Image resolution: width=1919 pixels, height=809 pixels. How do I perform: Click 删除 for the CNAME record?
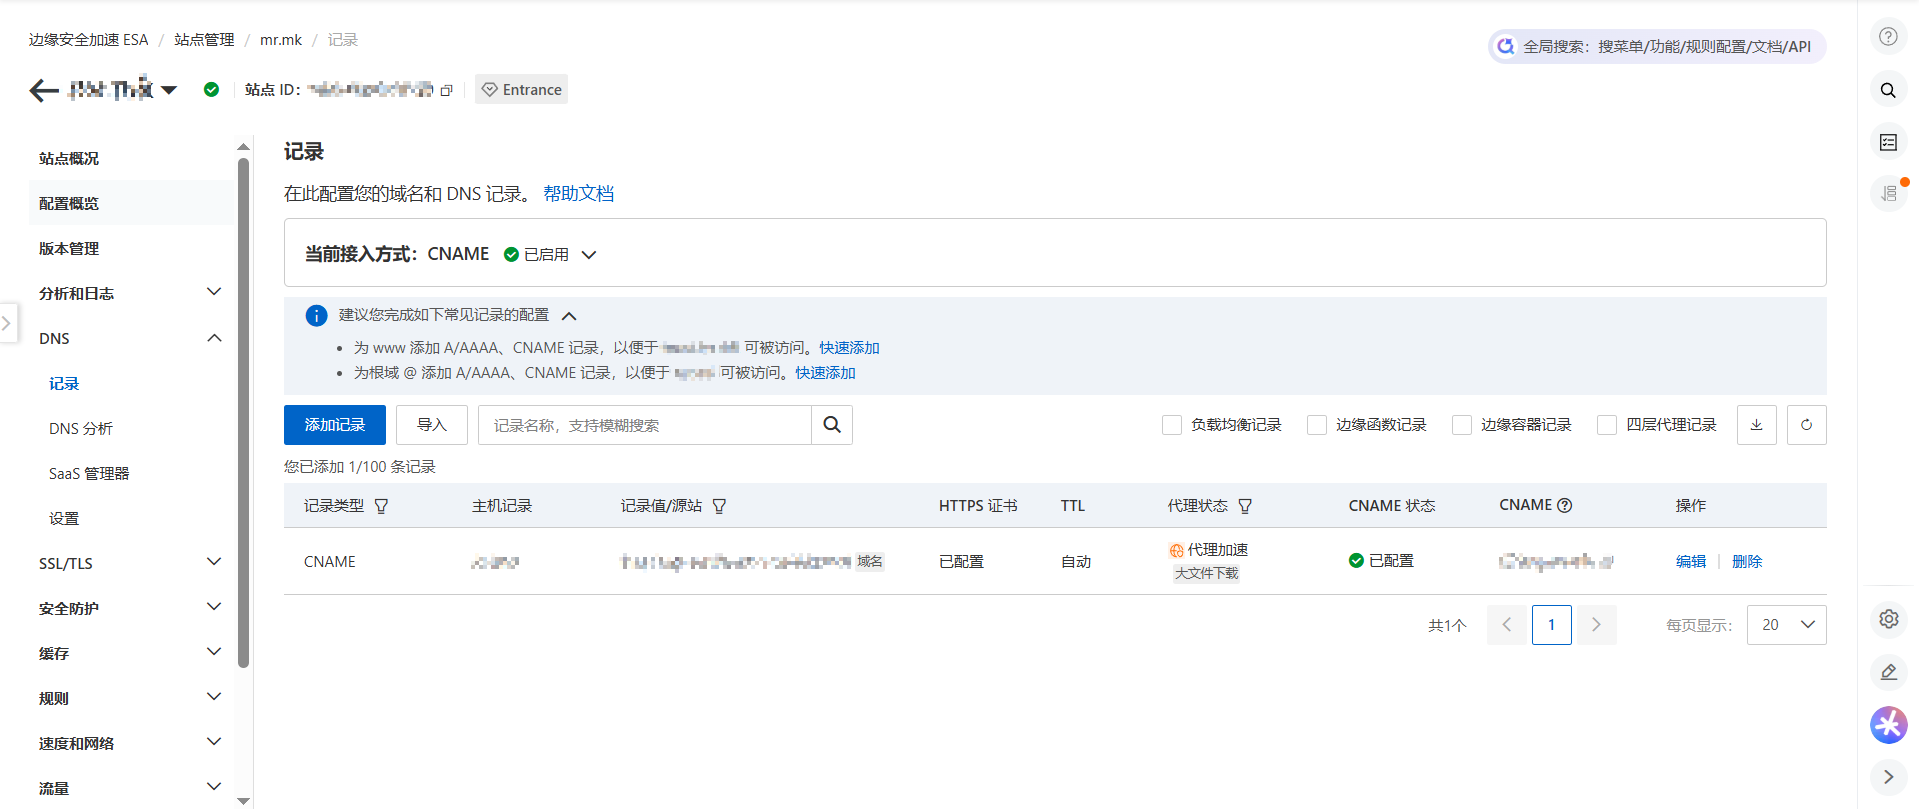[1747, 561]
